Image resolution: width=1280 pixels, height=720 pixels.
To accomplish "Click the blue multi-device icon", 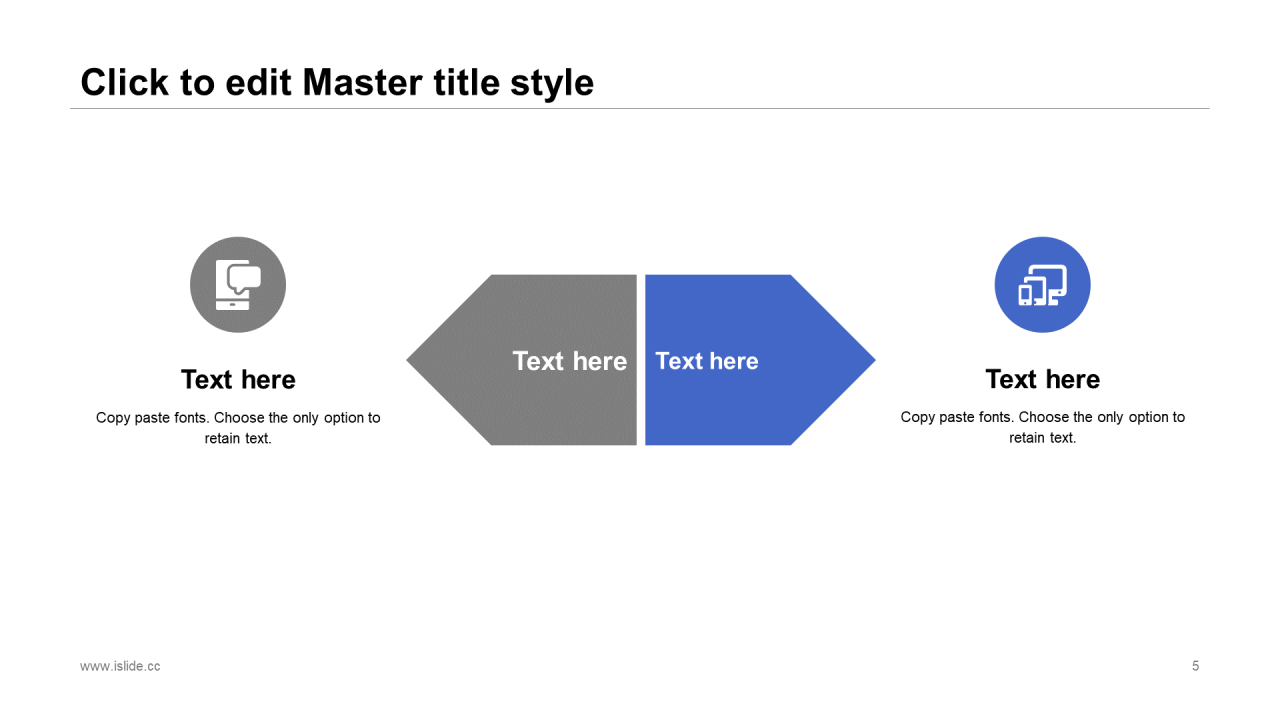I will click(x=1042, y=285).
